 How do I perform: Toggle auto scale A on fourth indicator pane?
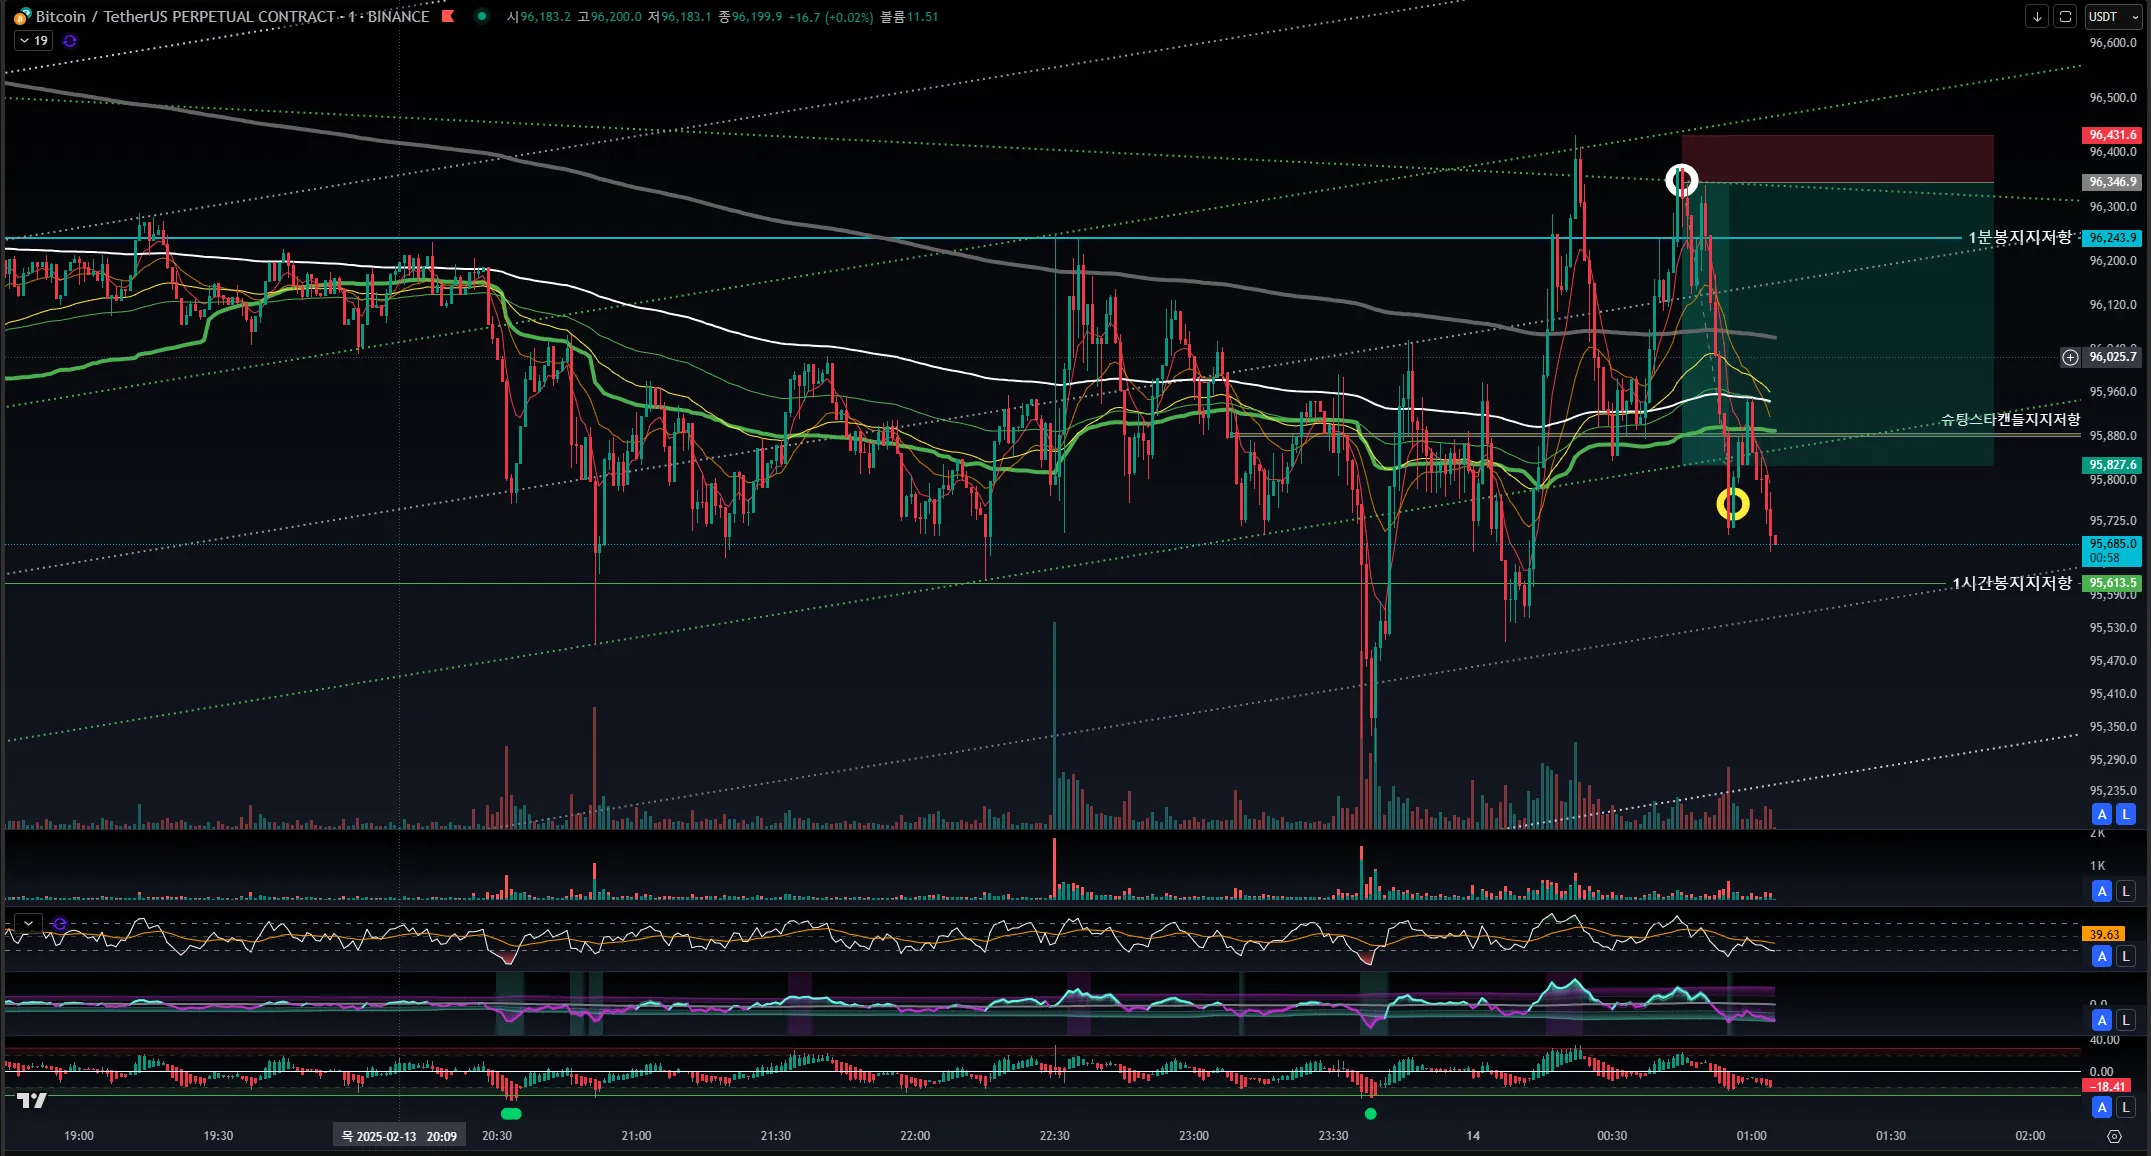[2102, 1020]
